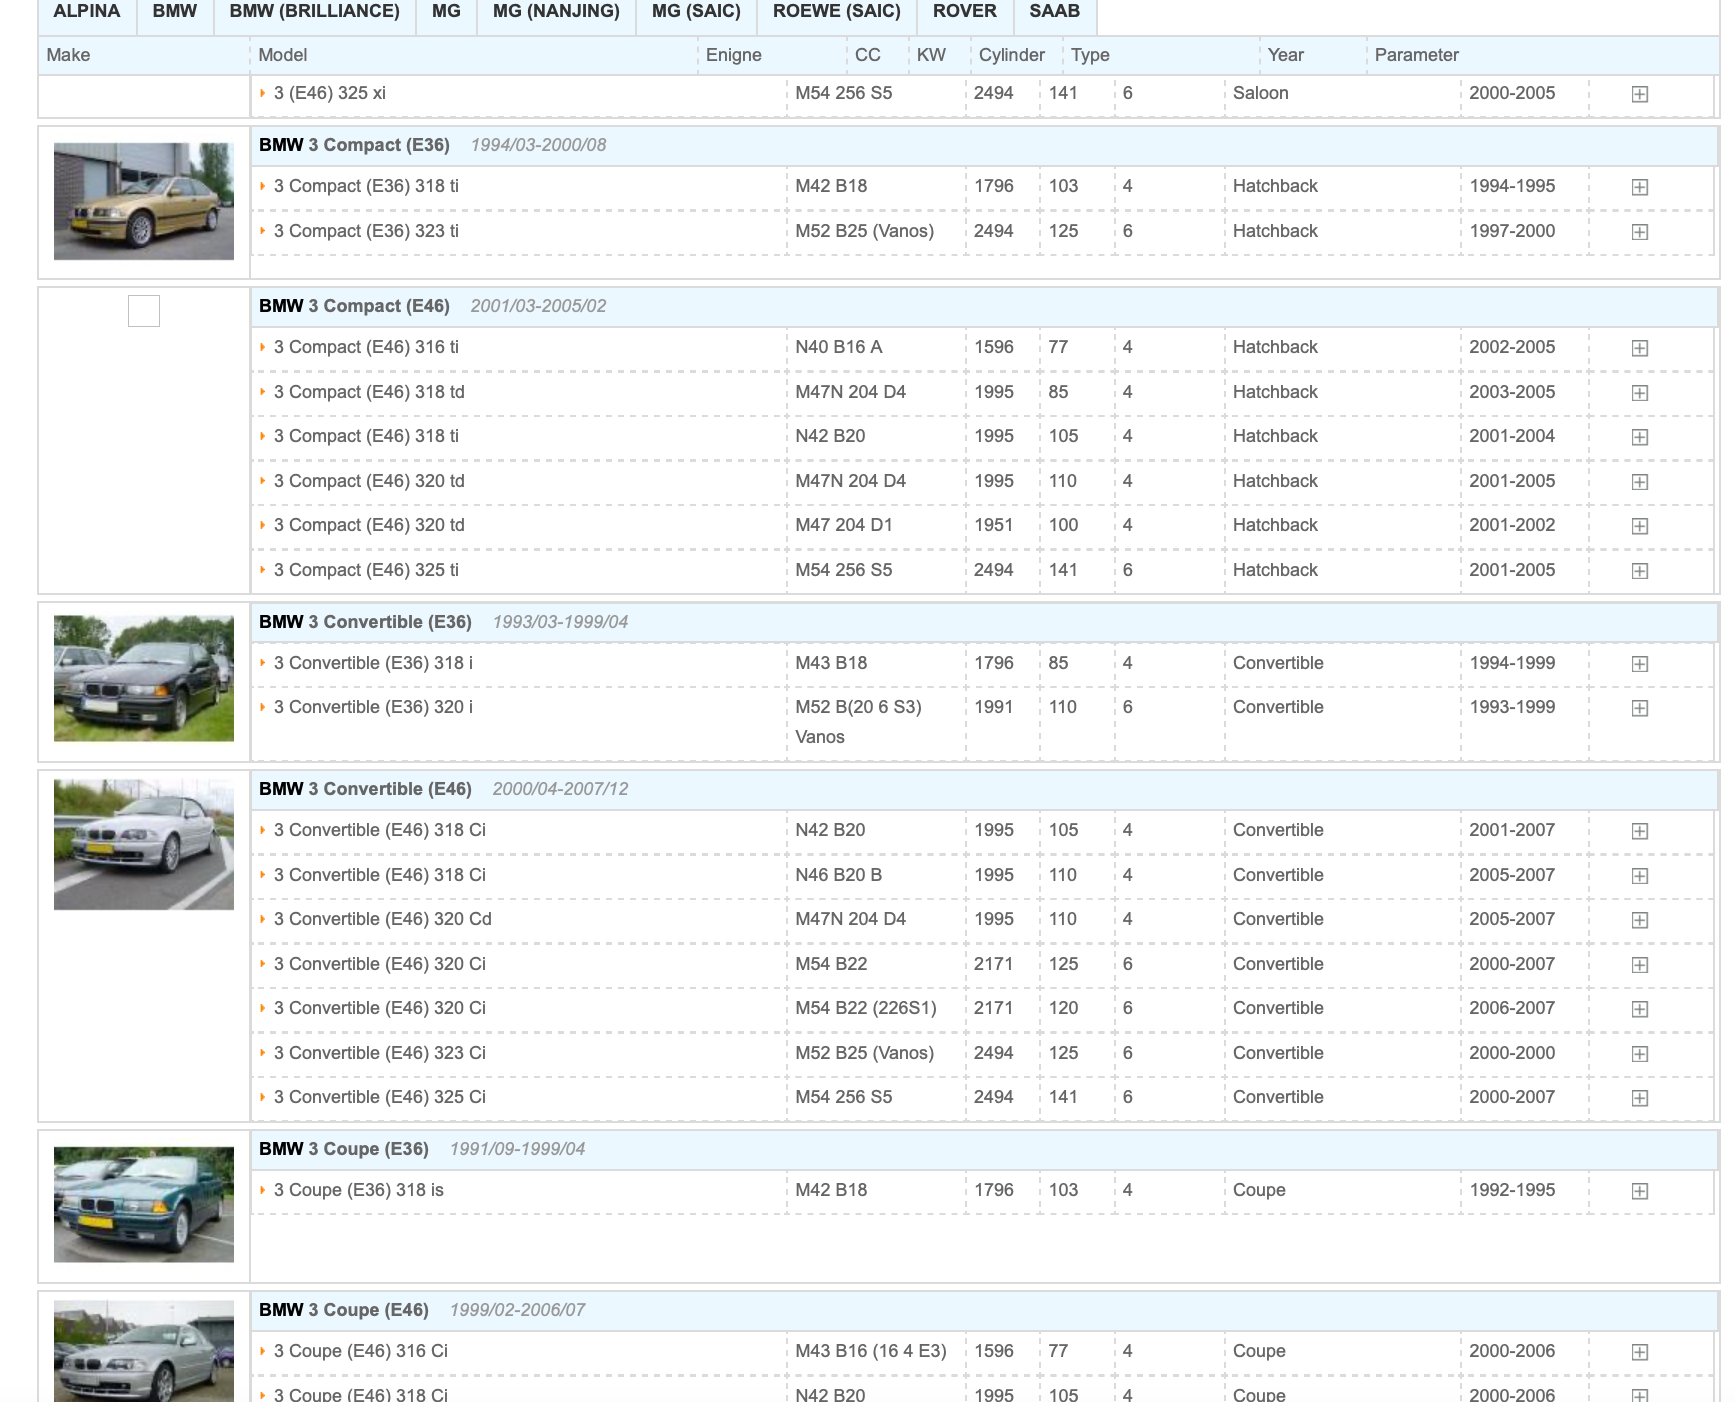1735x1402 pixels.
Task: Click plus icon on 3 Convertible (E46) 323 Ci row
Action: click(x=1639, y=1054)
